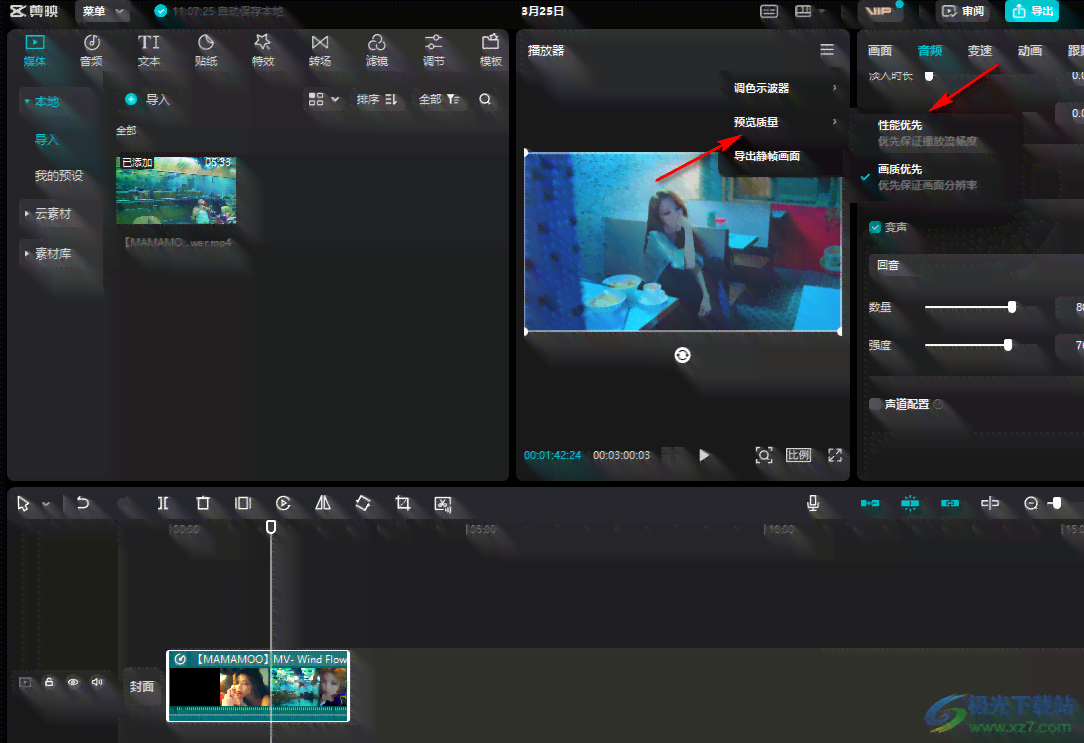Open the 全部 filter dropdown
The width and height of the screenshot is (1084, 743).
pos(439,100)
